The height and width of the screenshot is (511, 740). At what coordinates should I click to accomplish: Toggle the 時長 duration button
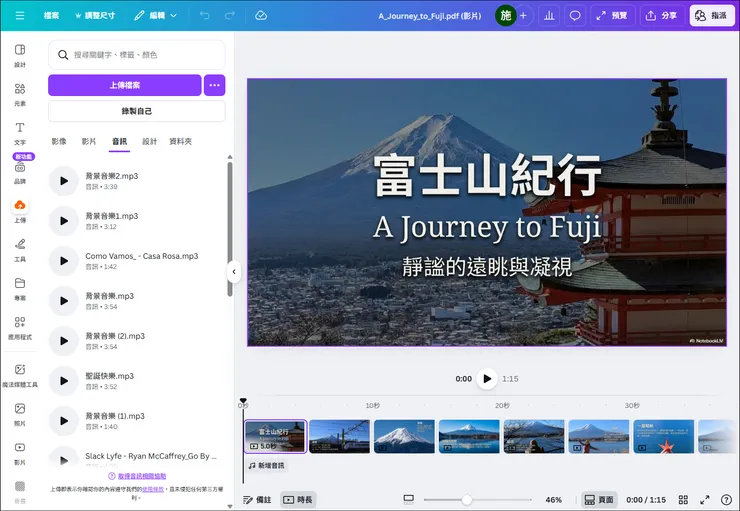point(298,500)
